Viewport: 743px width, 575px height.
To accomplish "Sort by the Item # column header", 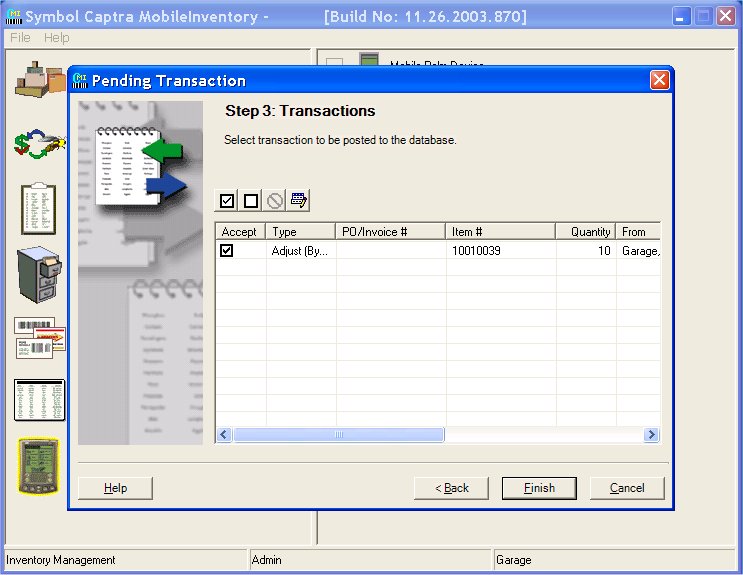I will click(500, 231).
